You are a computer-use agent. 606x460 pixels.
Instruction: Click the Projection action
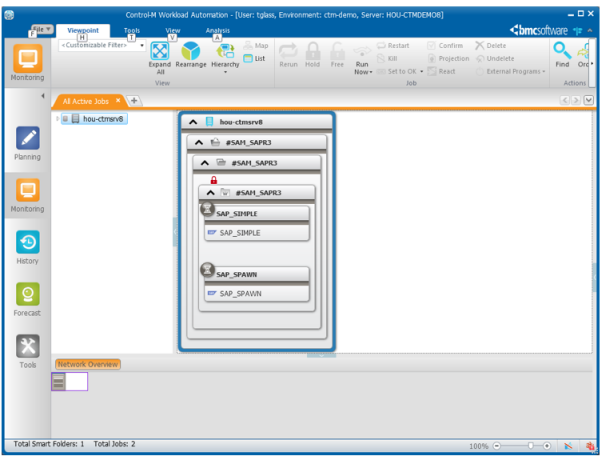pyautogui.click(x=448, y=59)
